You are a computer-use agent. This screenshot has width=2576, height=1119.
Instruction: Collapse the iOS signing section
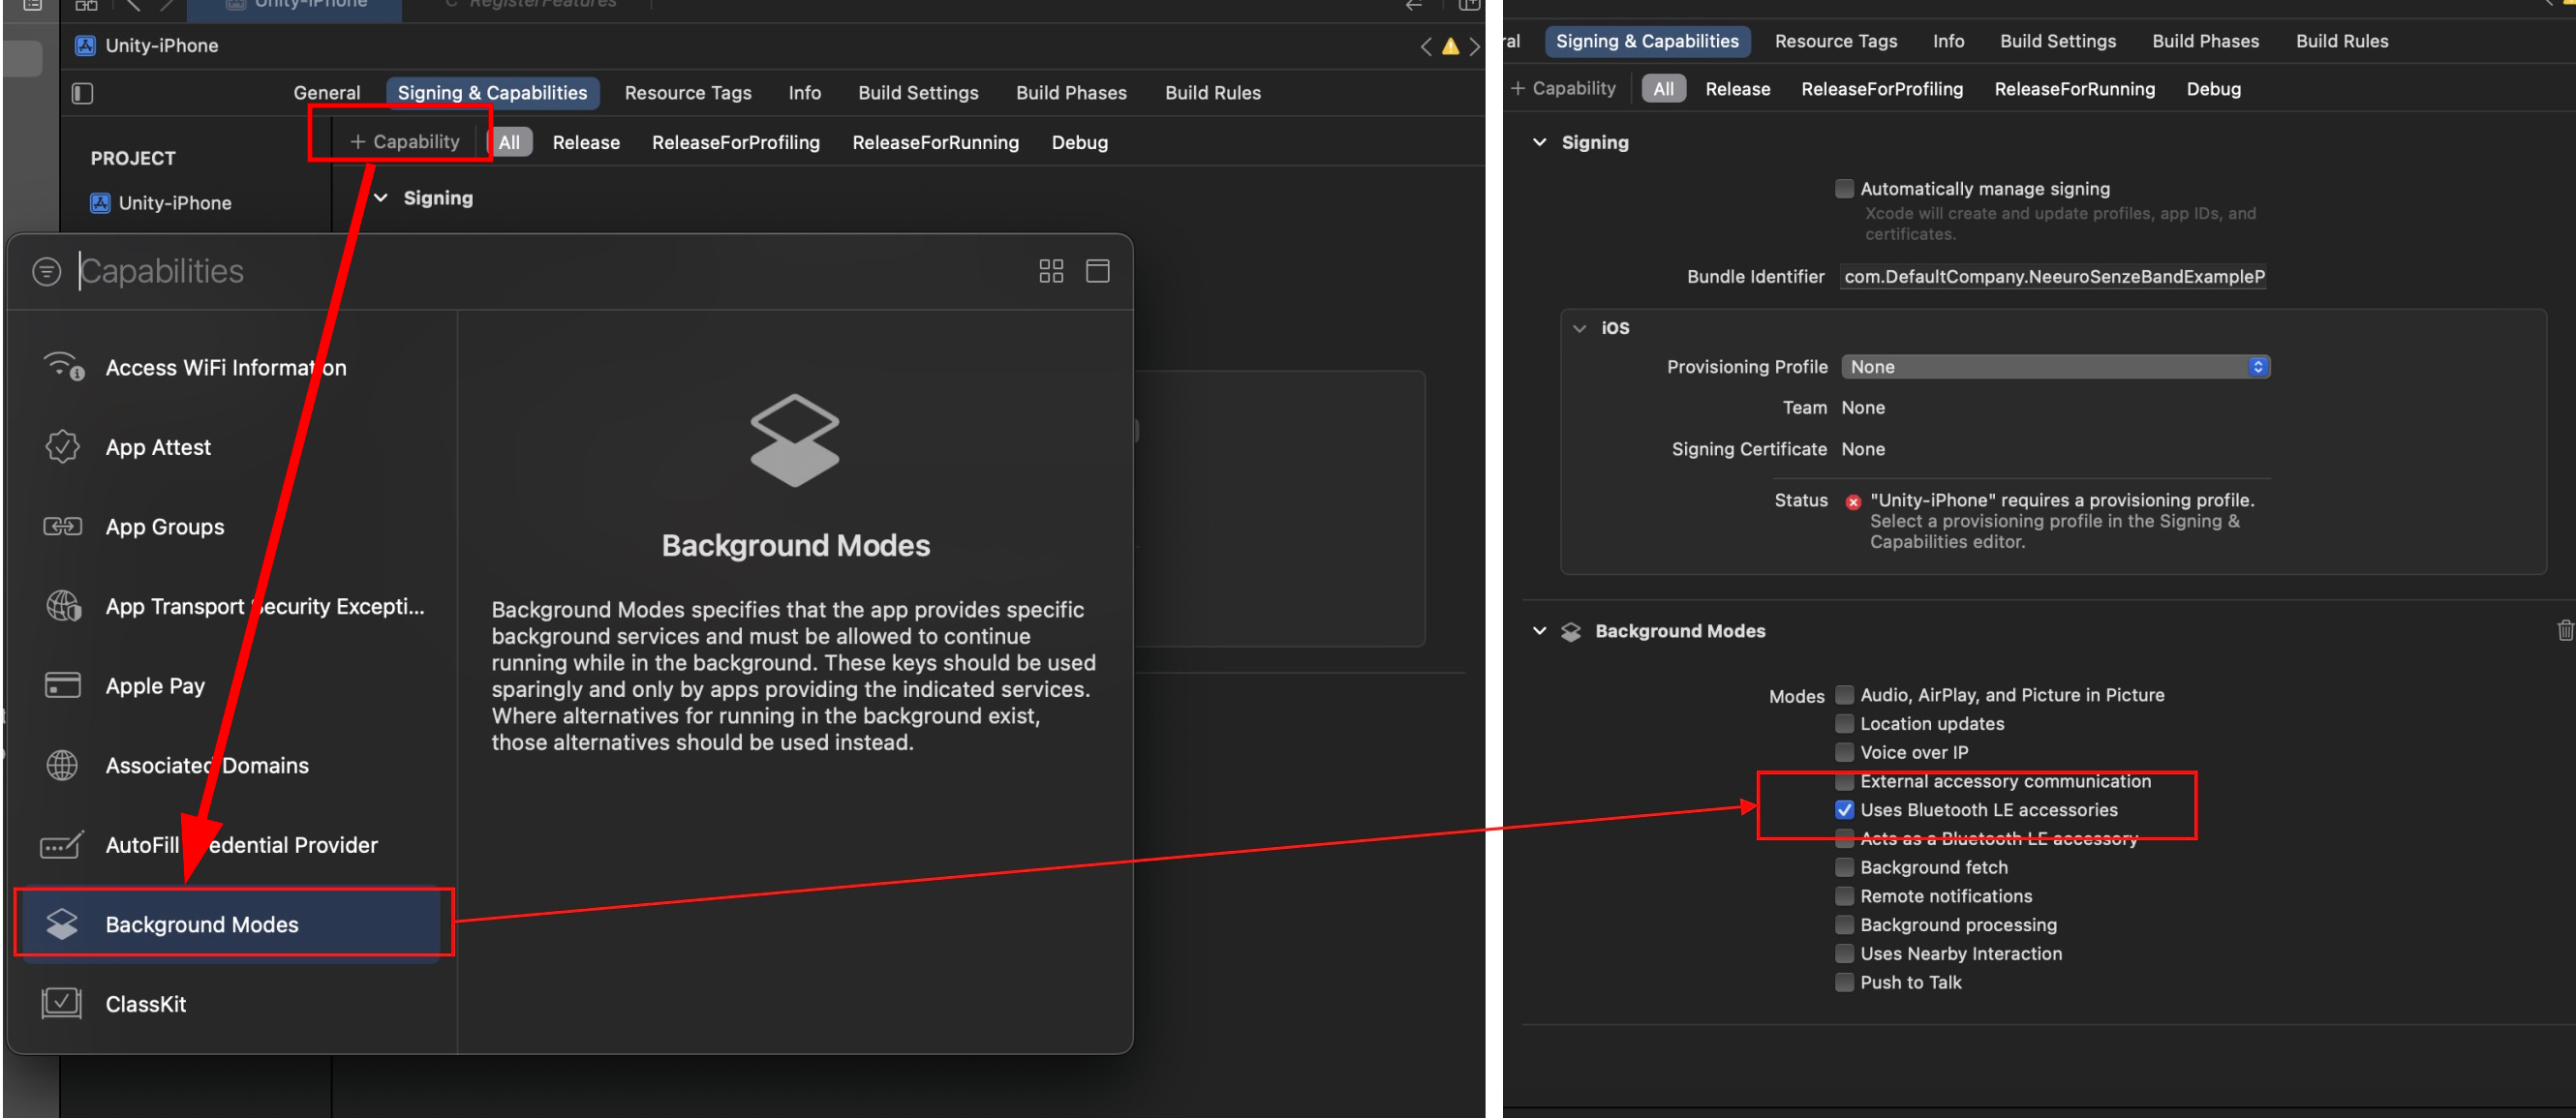tap(1579, 328)
